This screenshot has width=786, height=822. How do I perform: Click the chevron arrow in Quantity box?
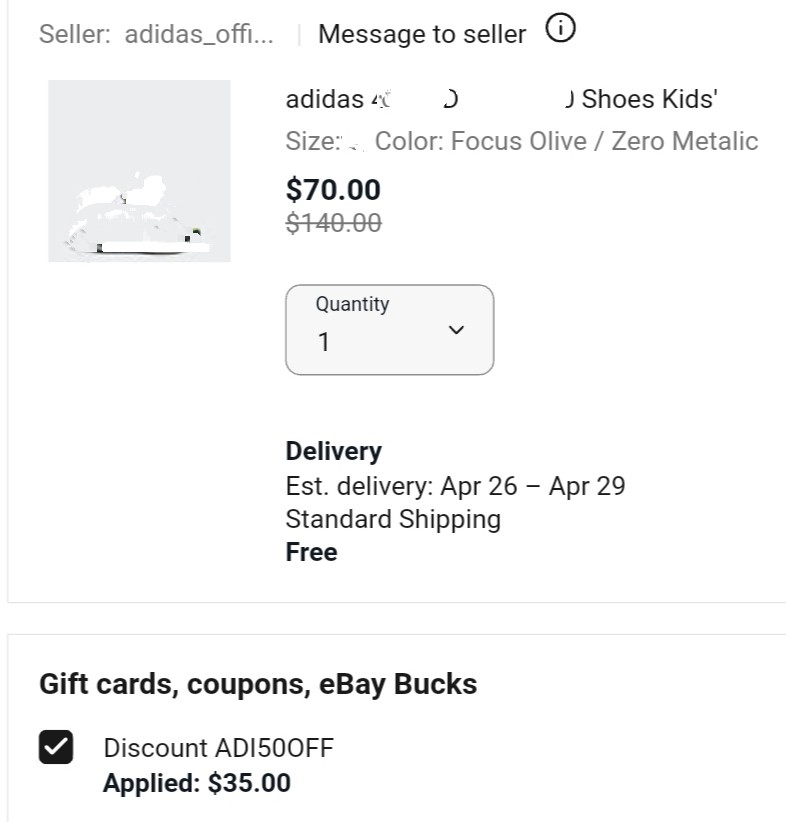[456, 330]
